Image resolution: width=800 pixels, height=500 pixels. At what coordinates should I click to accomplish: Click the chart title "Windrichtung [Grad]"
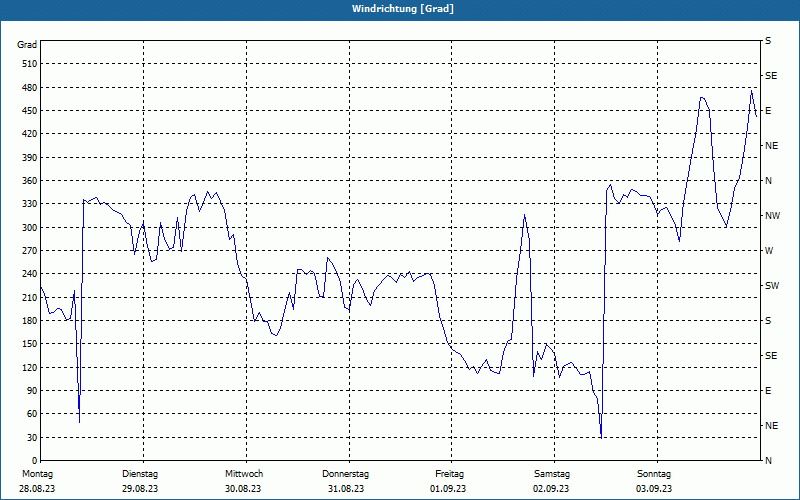[x=403, y=9]
